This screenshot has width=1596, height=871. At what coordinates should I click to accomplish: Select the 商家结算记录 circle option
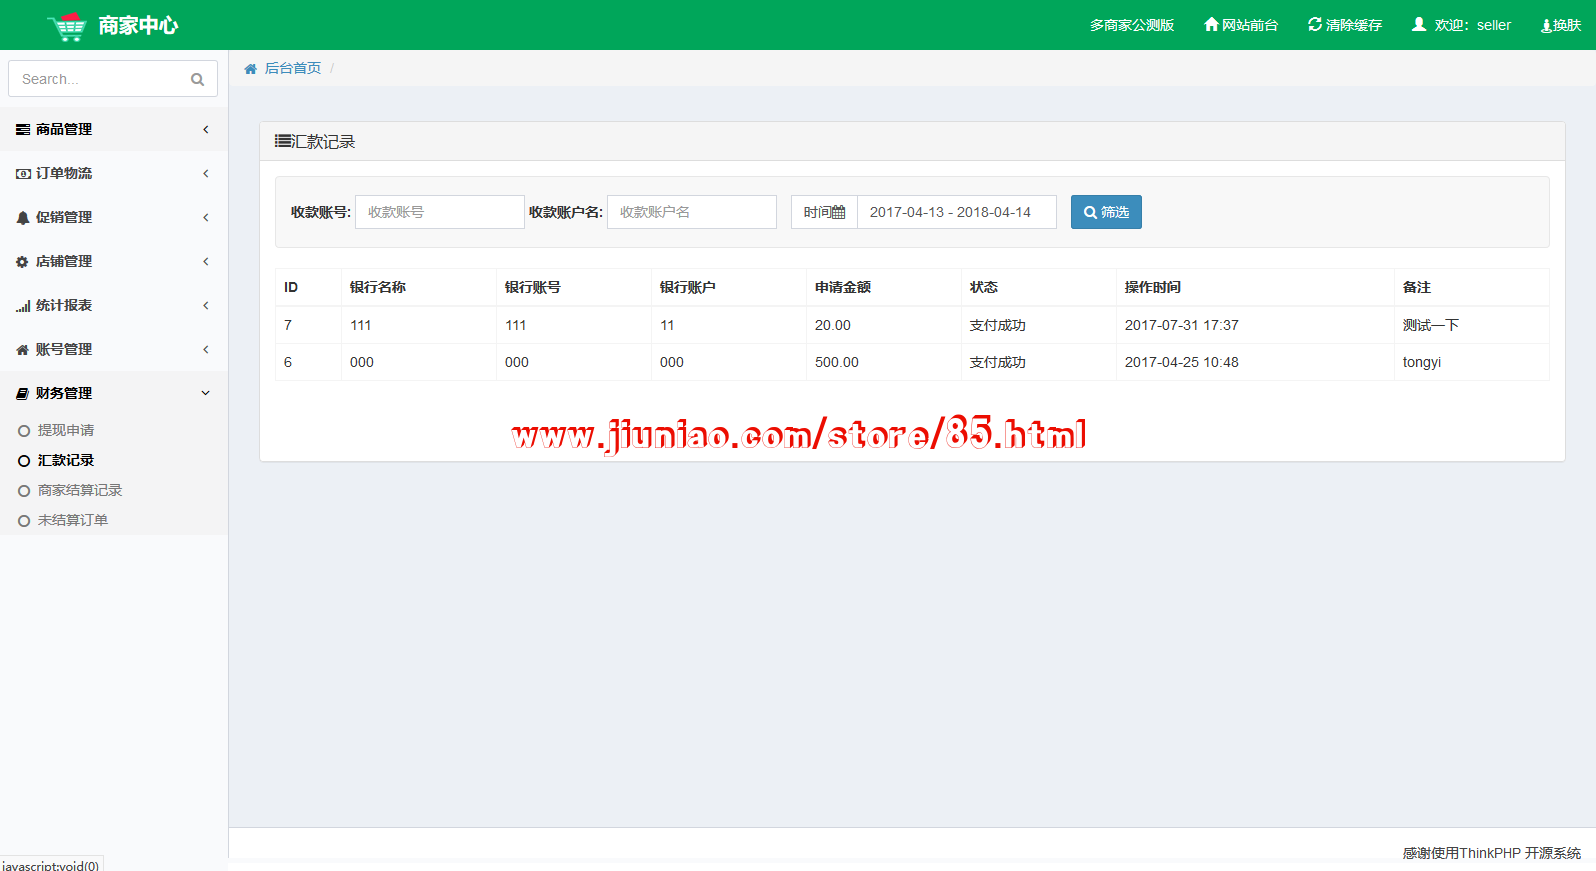point(24,491)
